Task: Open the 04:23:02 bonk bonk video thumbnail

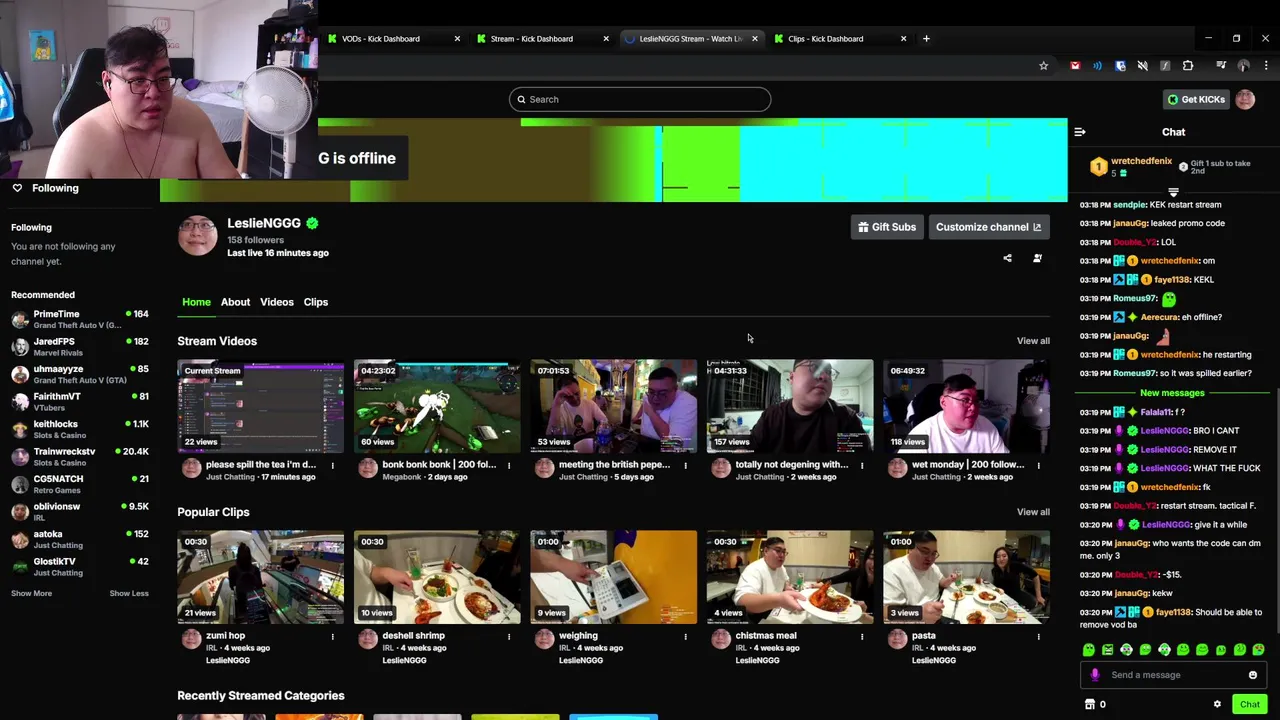Action: tap(437, 406)
